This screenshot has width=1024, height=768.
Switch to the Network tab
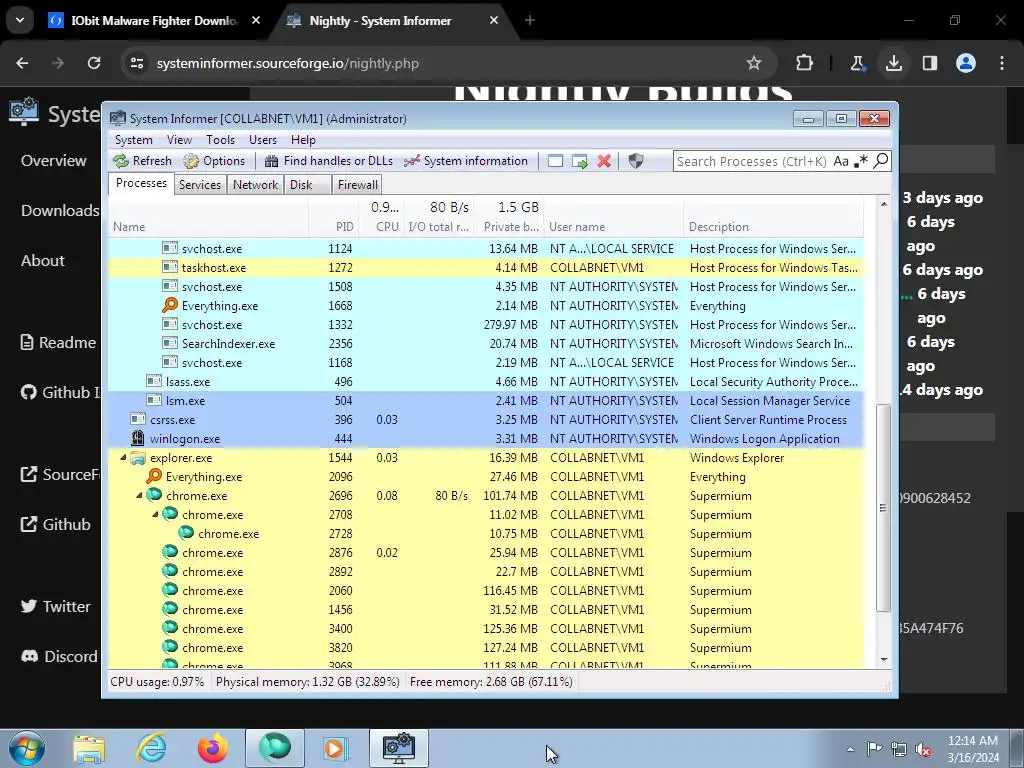pos(255,185)
